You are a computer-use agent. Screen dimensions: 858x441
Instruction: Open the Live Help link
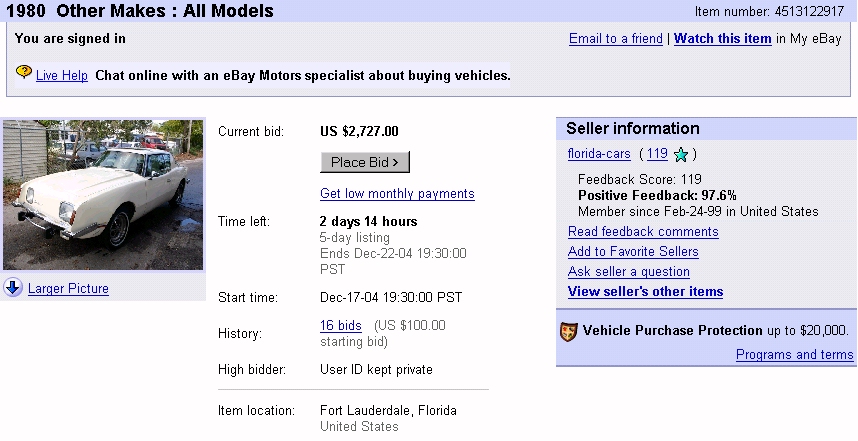[x=62, y=75]
